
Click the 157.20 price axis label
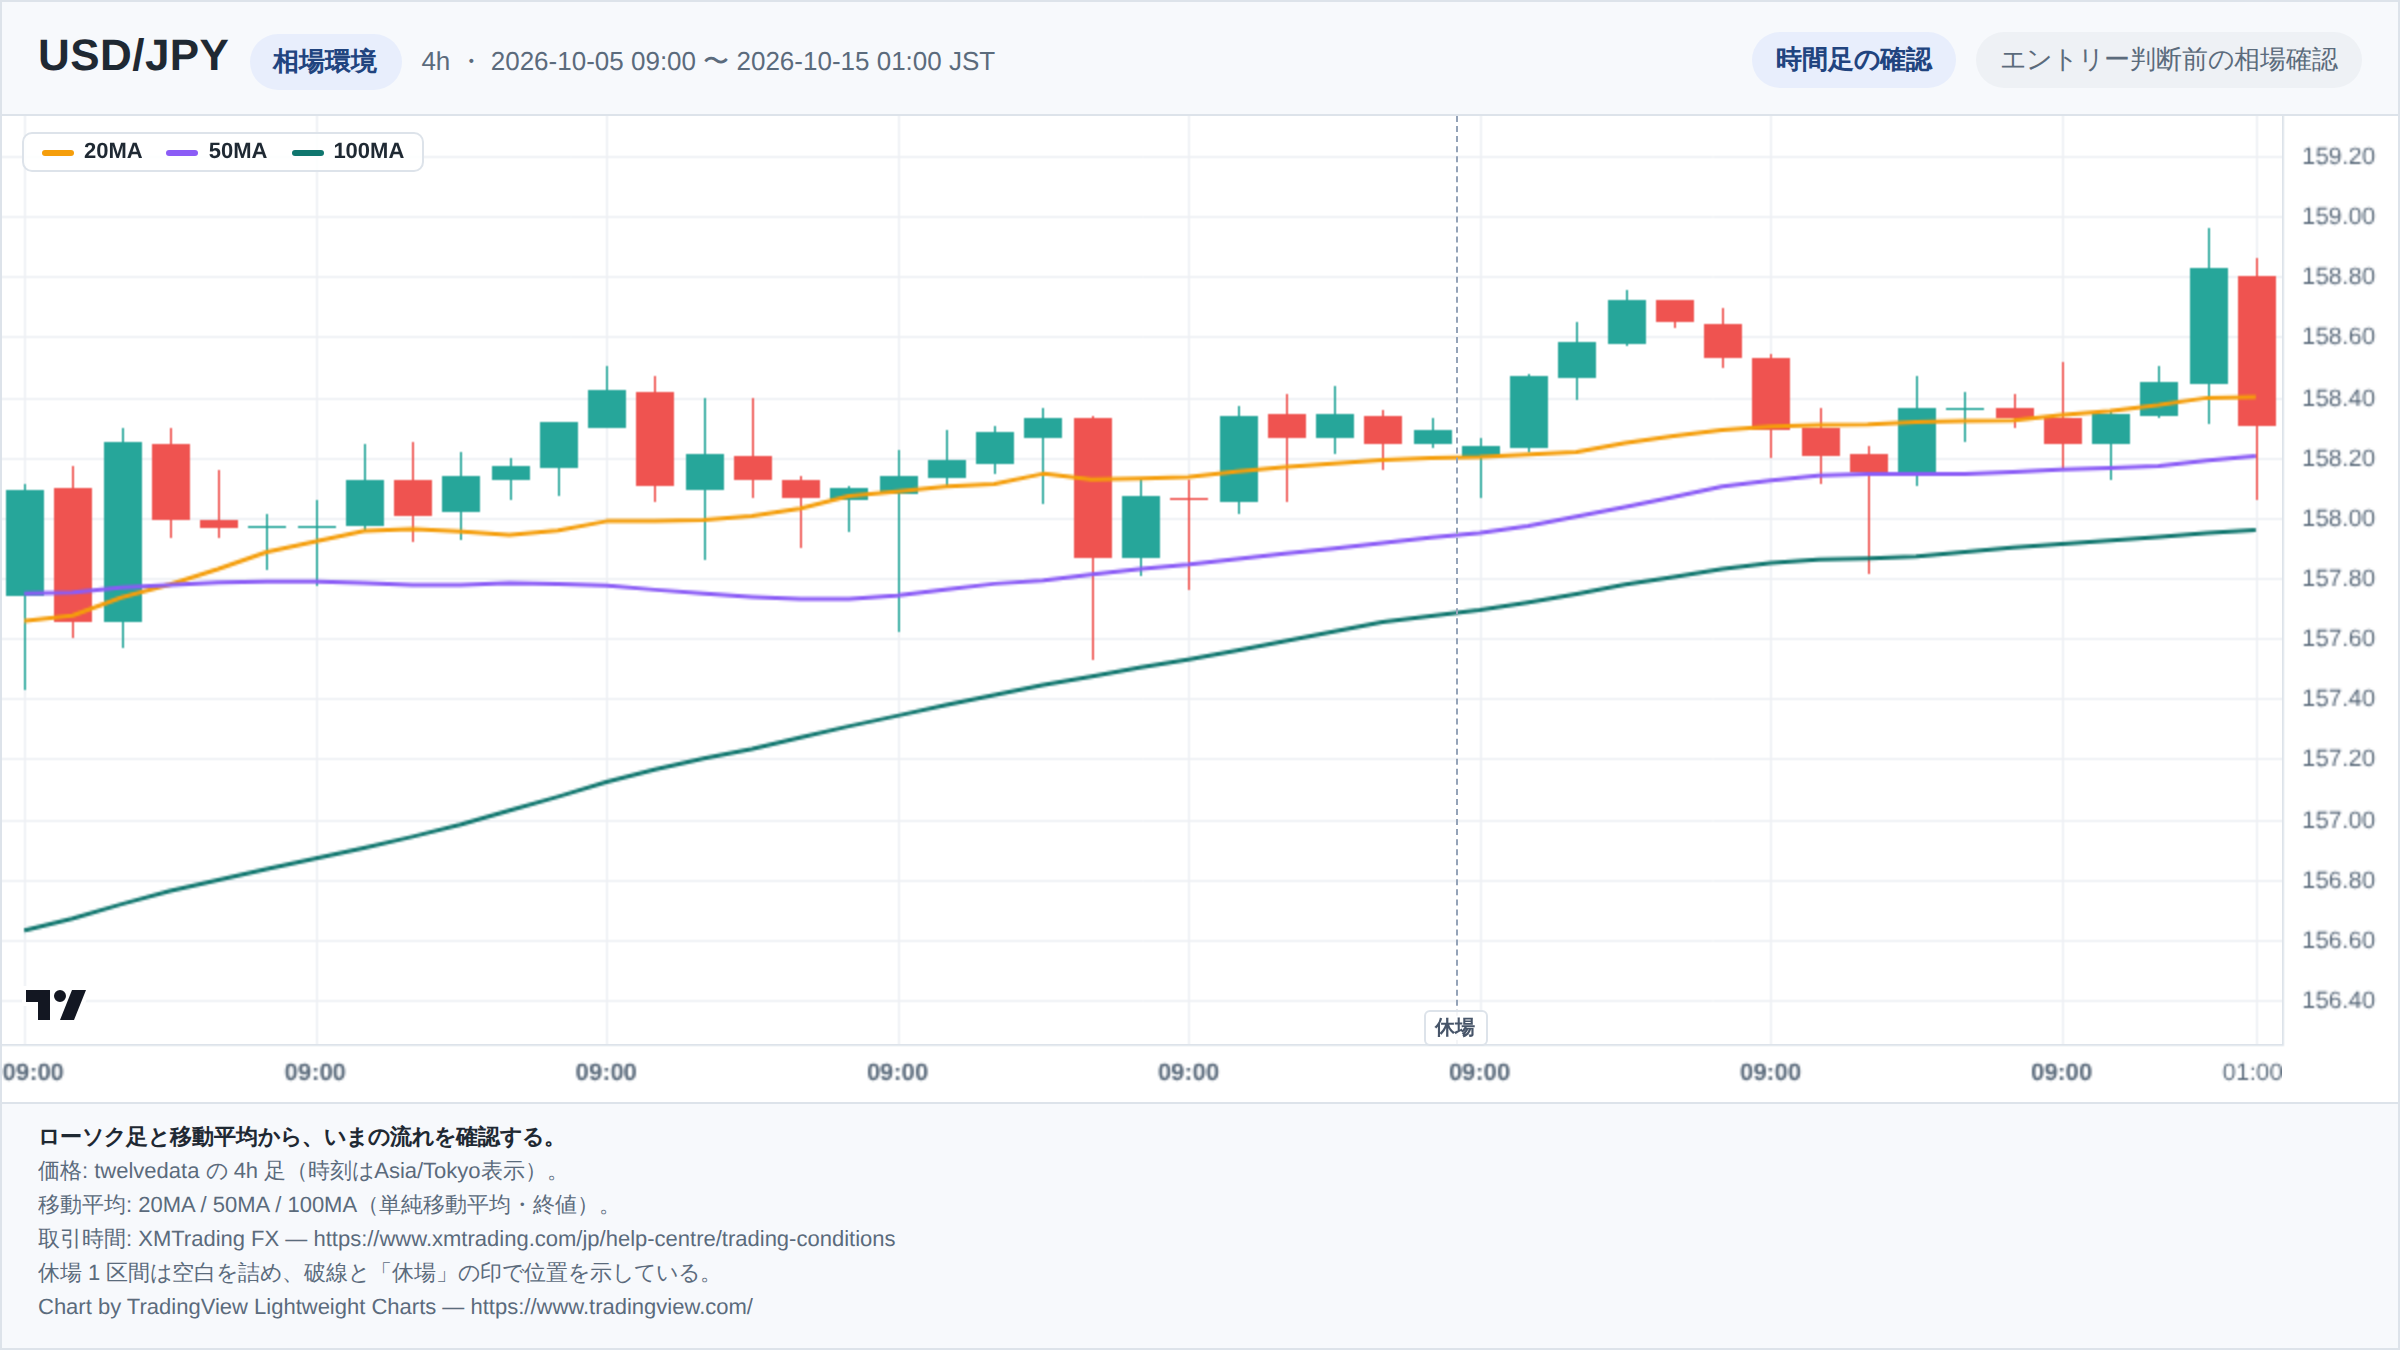[x=2338, y=758]
